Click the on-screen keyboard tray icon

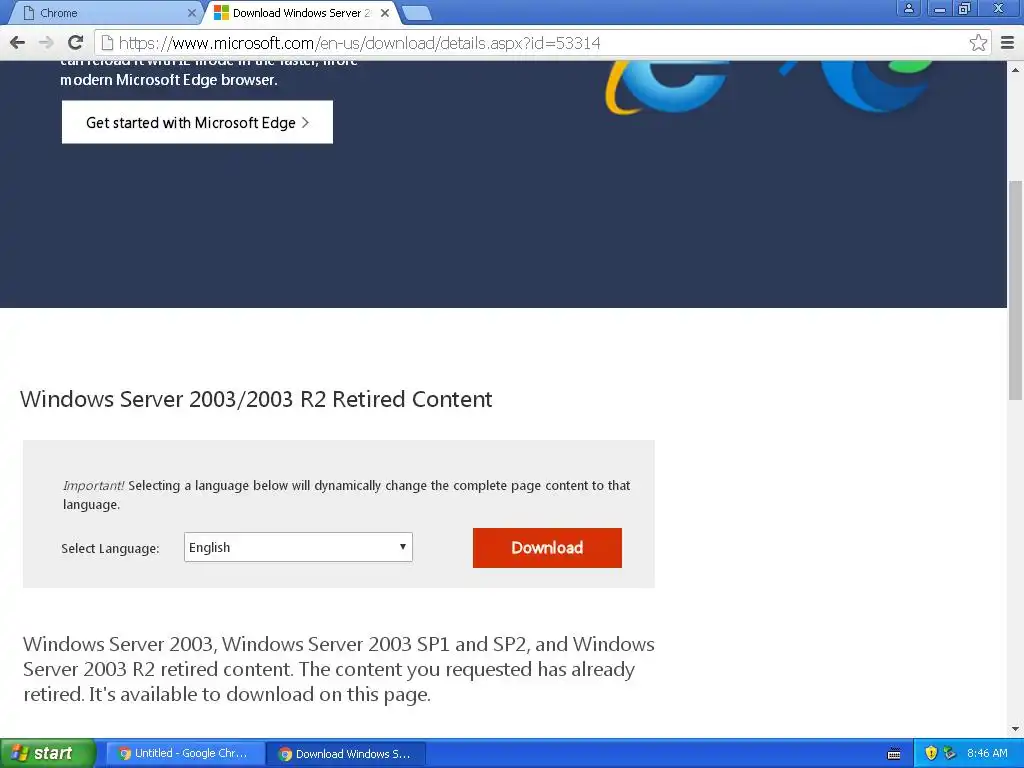pyautogui.click(x=894, y=754)
